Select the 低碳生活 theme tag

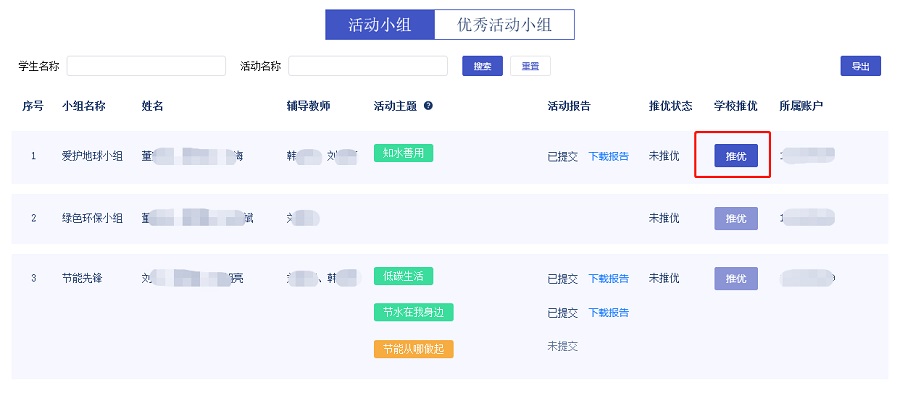(x=403, y=276)
